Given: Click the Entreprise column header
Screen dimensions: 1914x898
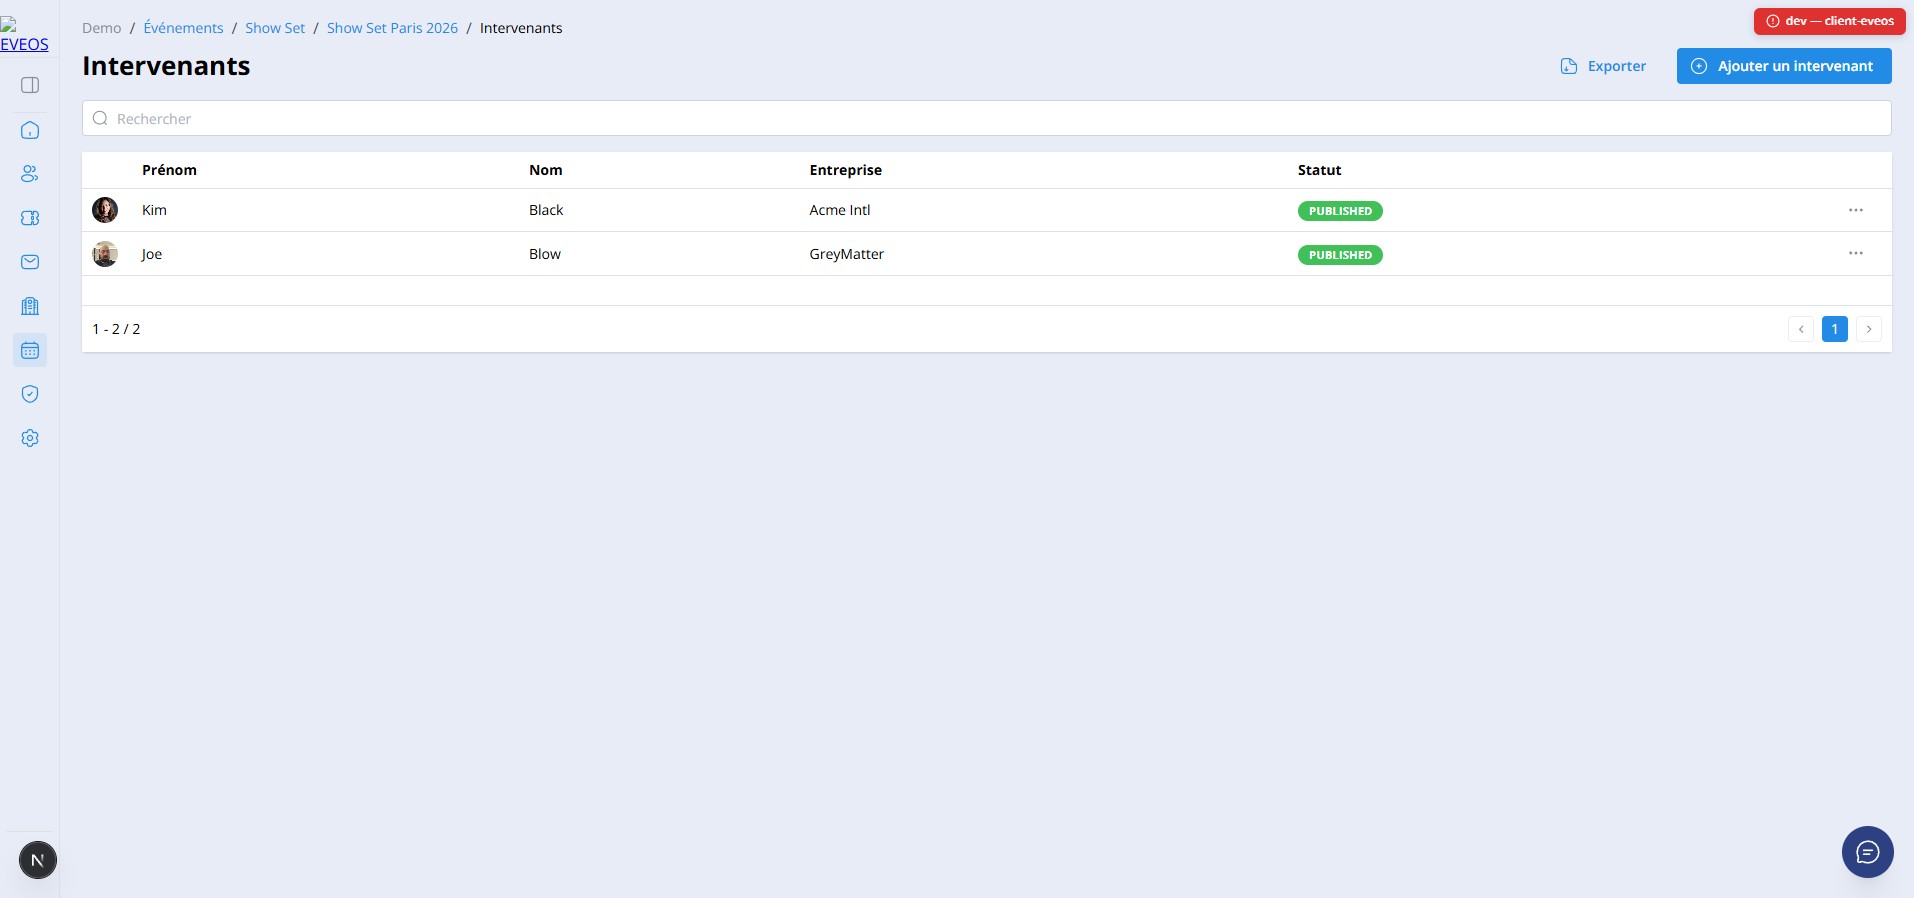Looking at the screenshot, I should [846, 170].
